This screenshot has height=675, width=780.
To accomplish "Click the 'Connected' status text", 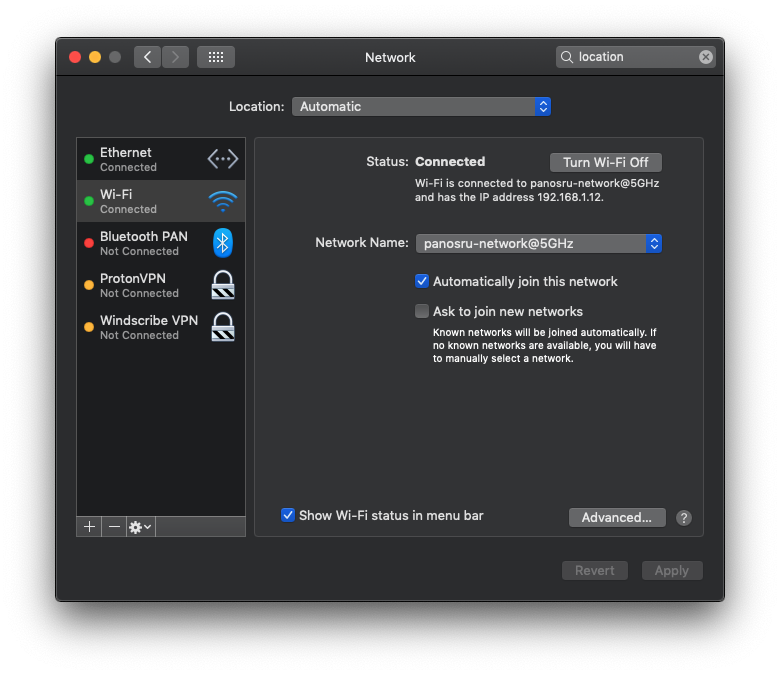I will click(x=450, y=162).
